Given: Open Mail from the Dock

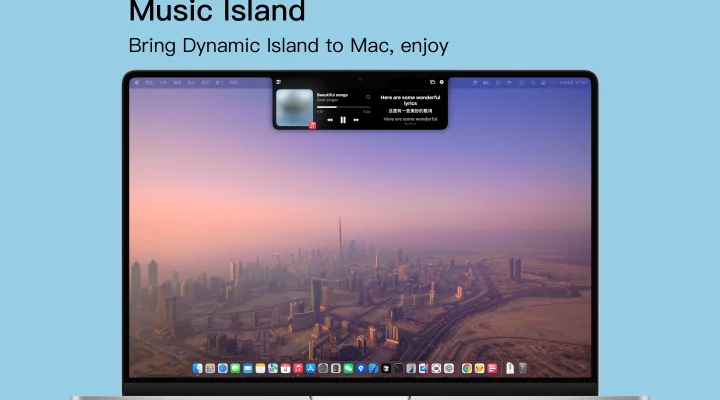Looking at the screenshot, I should point(248,368).
